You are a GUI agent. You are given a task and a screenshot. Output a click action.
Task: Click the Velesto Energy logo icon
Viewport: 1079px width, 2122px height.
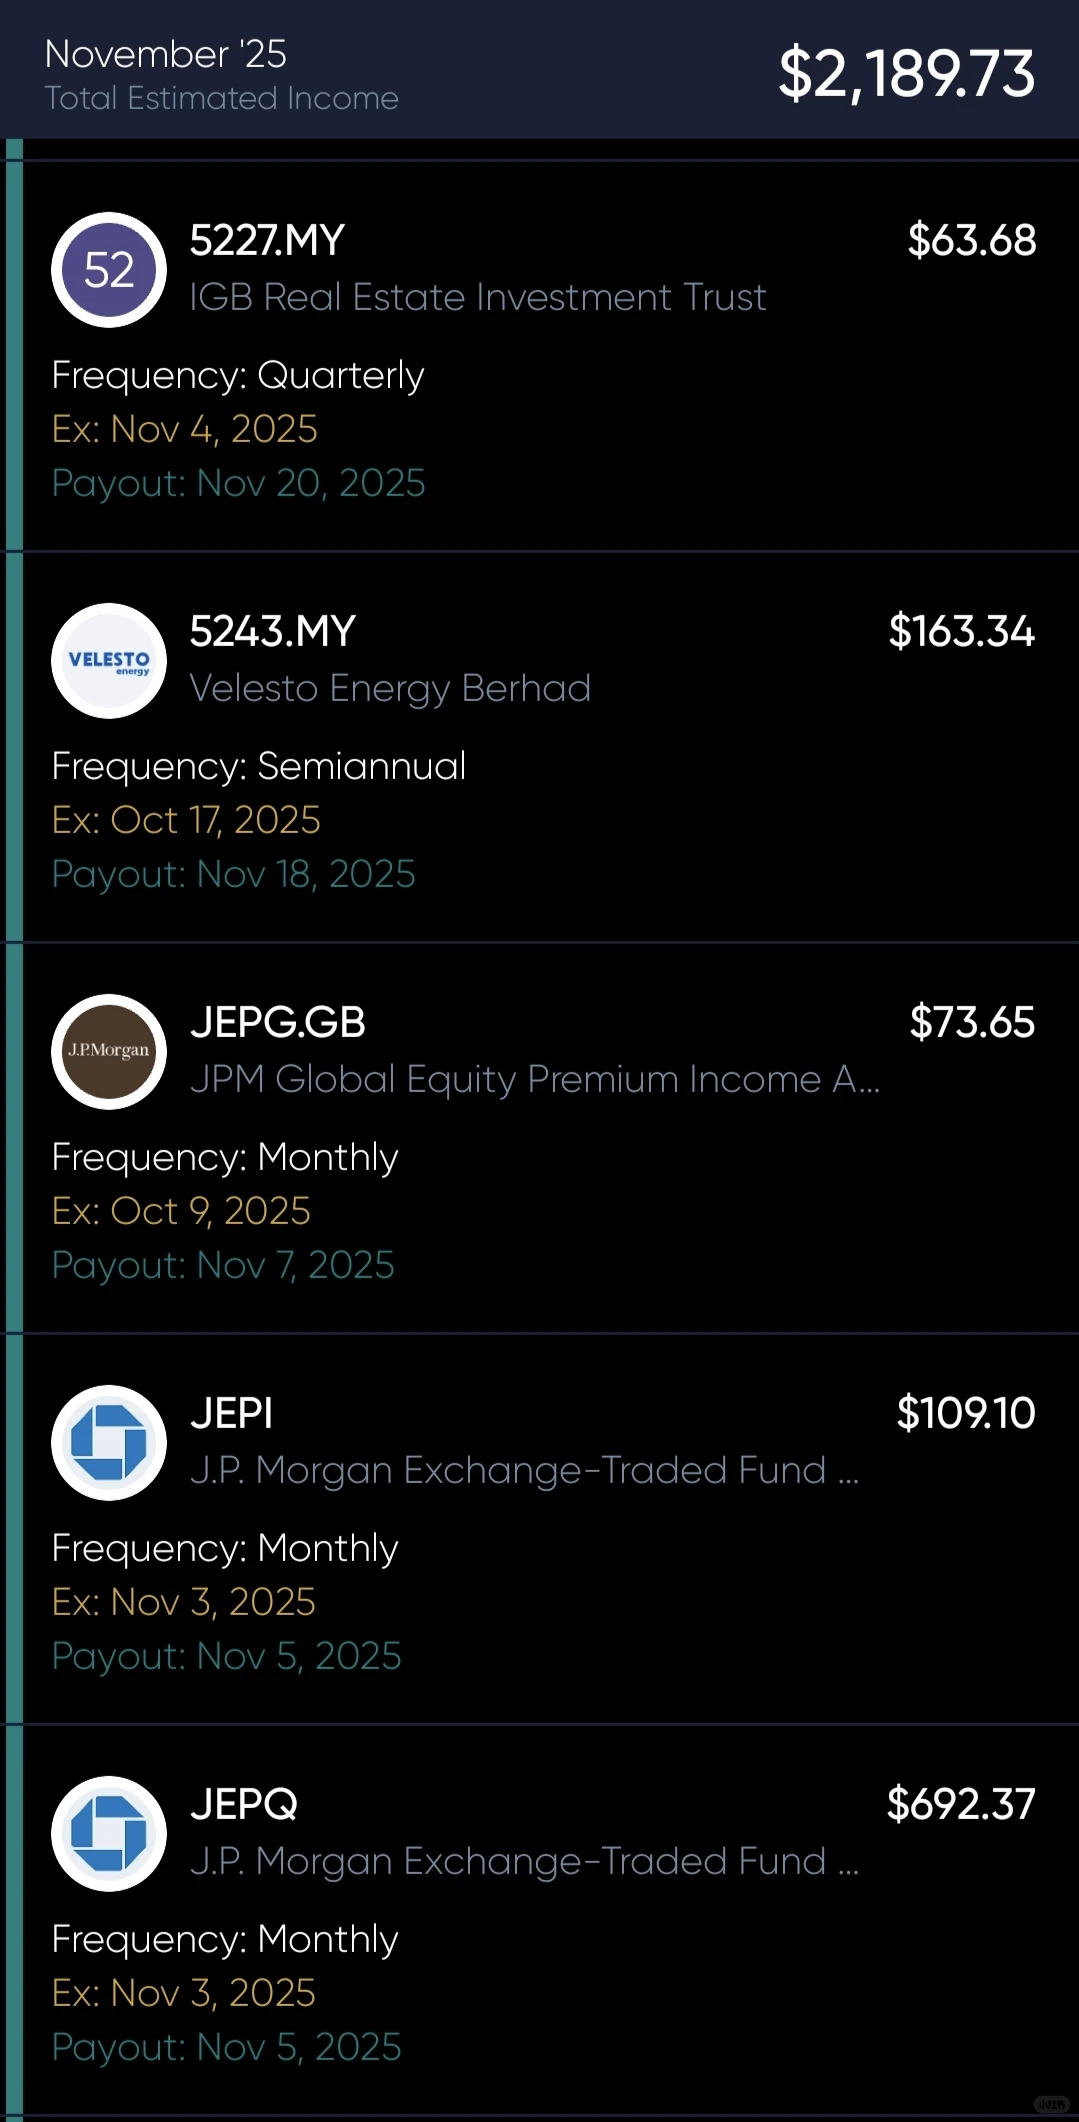109,661
